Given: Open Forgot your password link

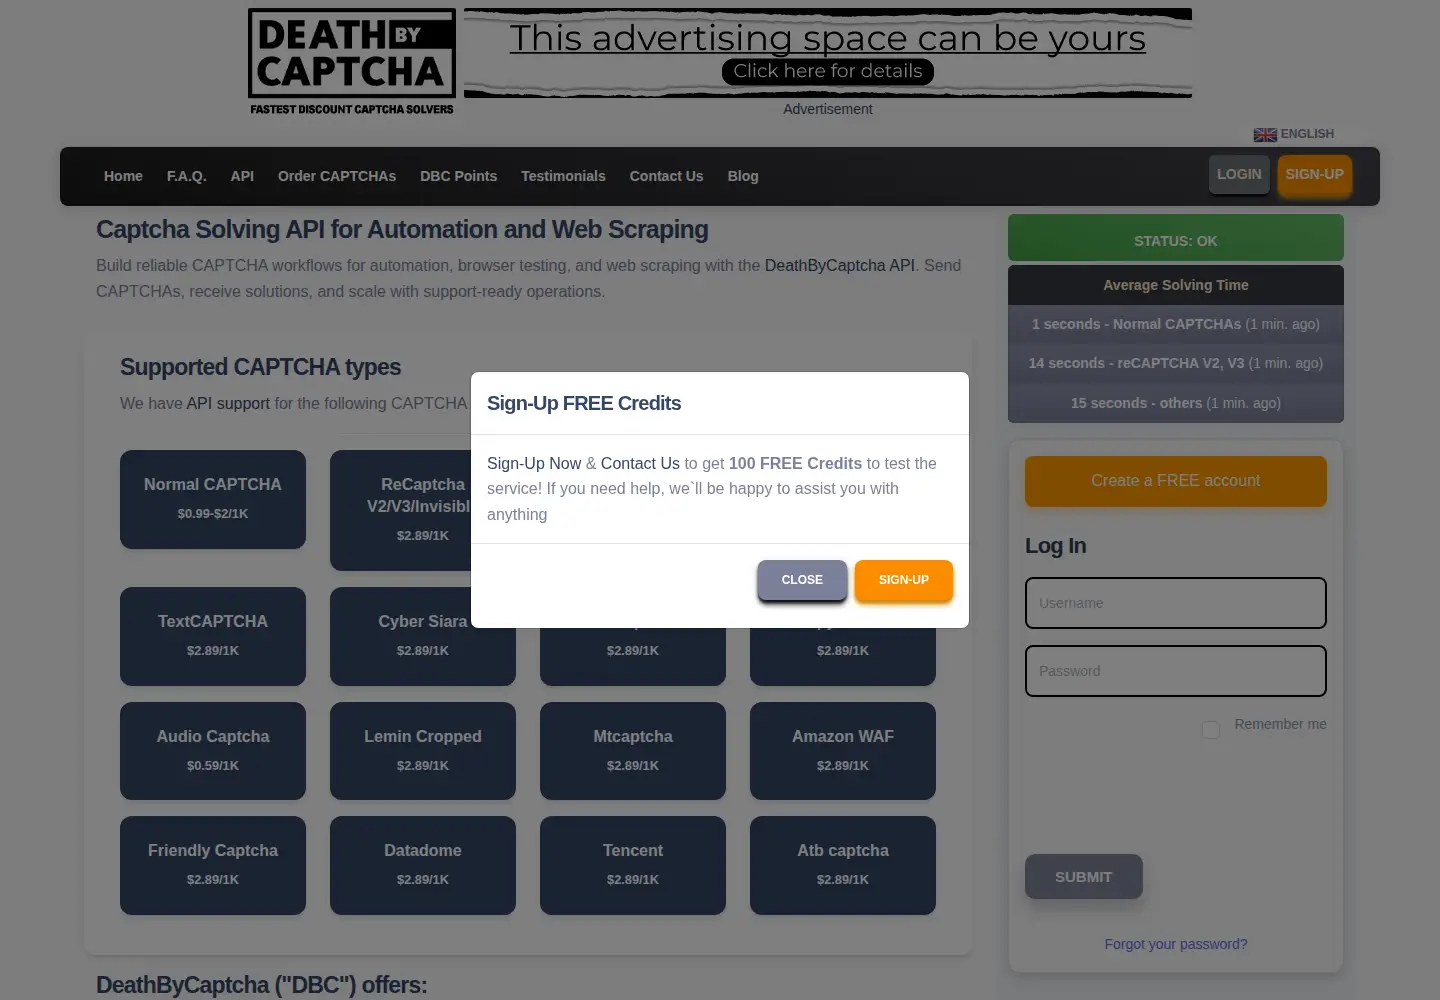Looking at the screenshot, I should tap(1176, 944).
